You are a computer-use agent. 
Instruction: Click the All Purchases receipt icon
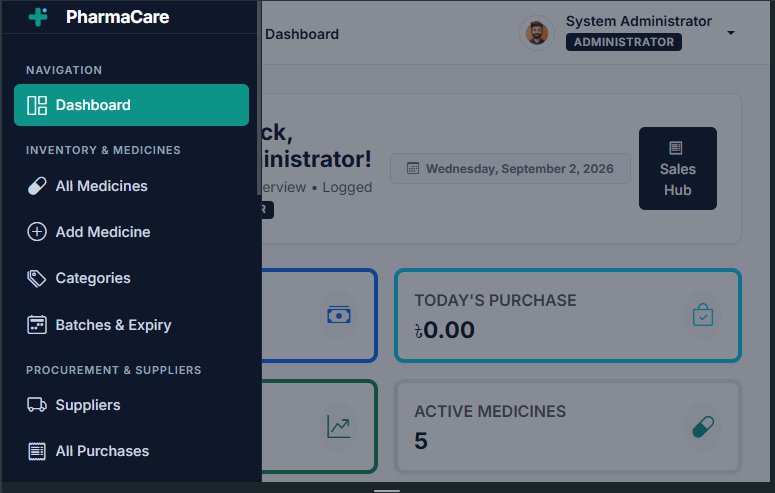click(x=37, y=451)
